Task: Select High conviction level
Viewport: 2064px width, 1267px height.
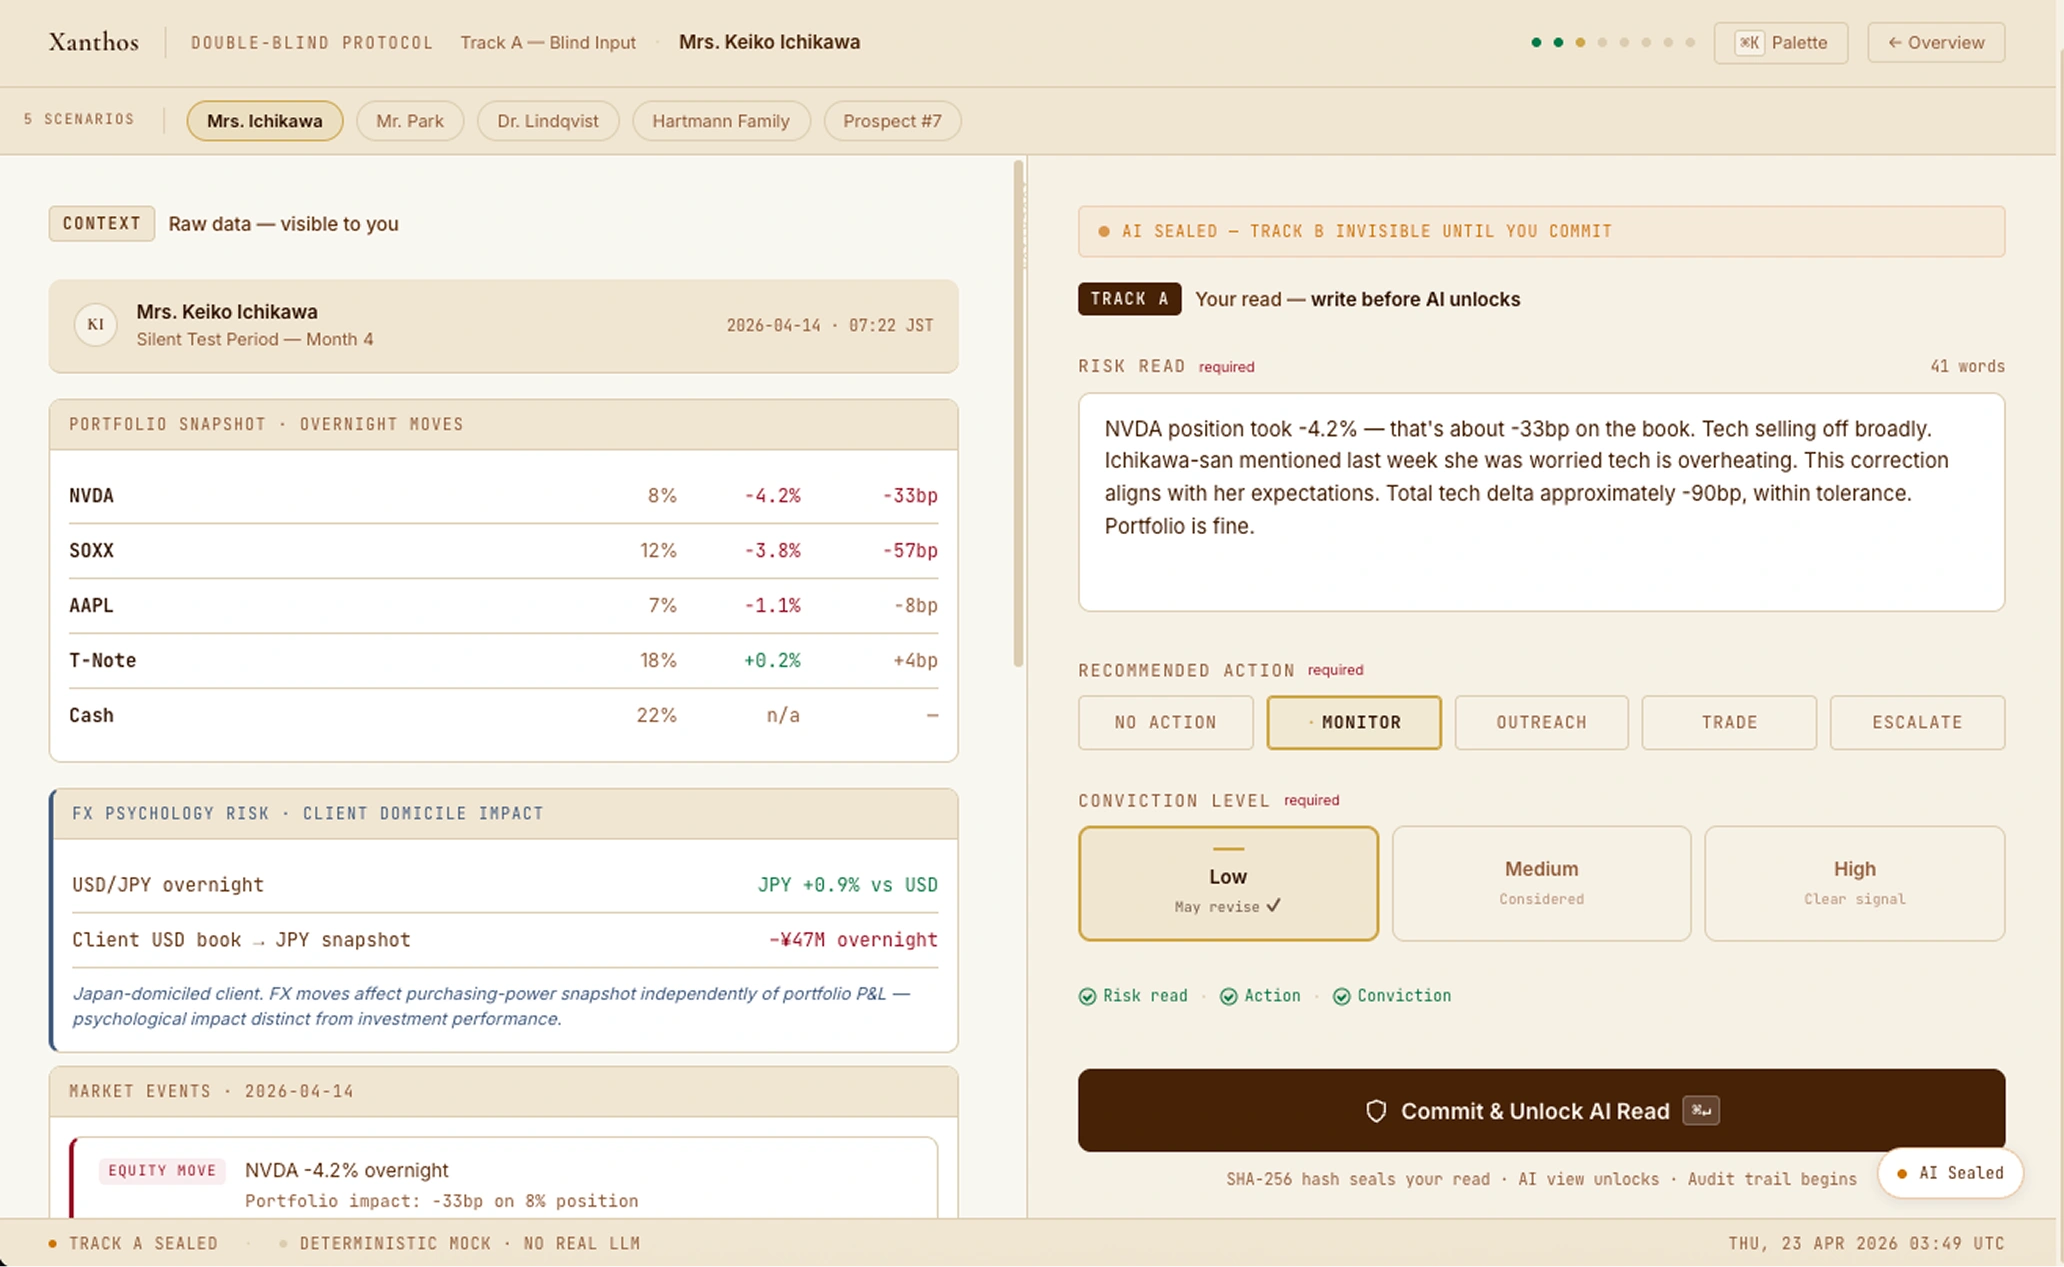Action: click(x=1853, y=883)
